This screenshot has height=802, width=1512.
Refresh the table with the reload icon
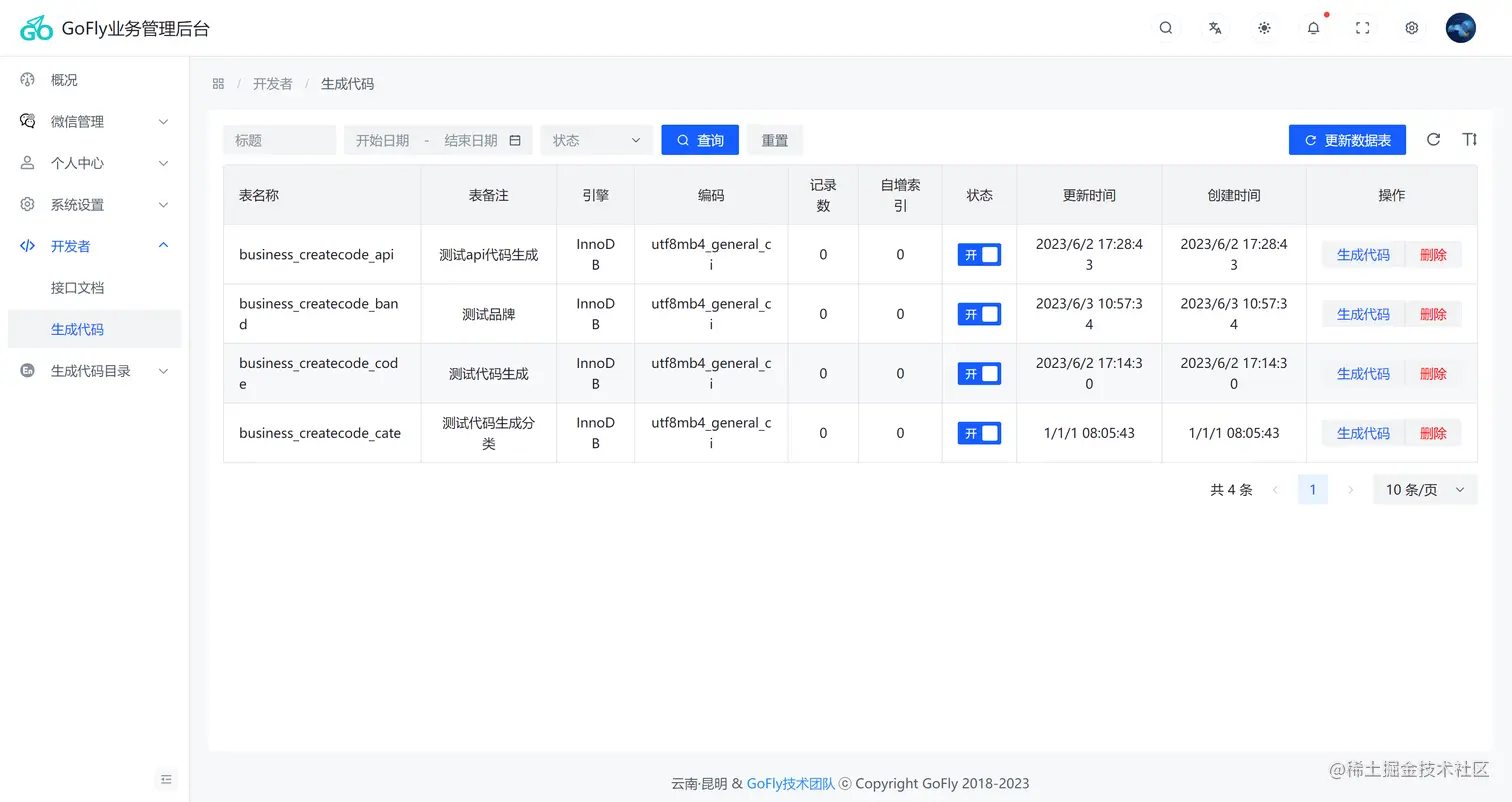click(1433, 140)
